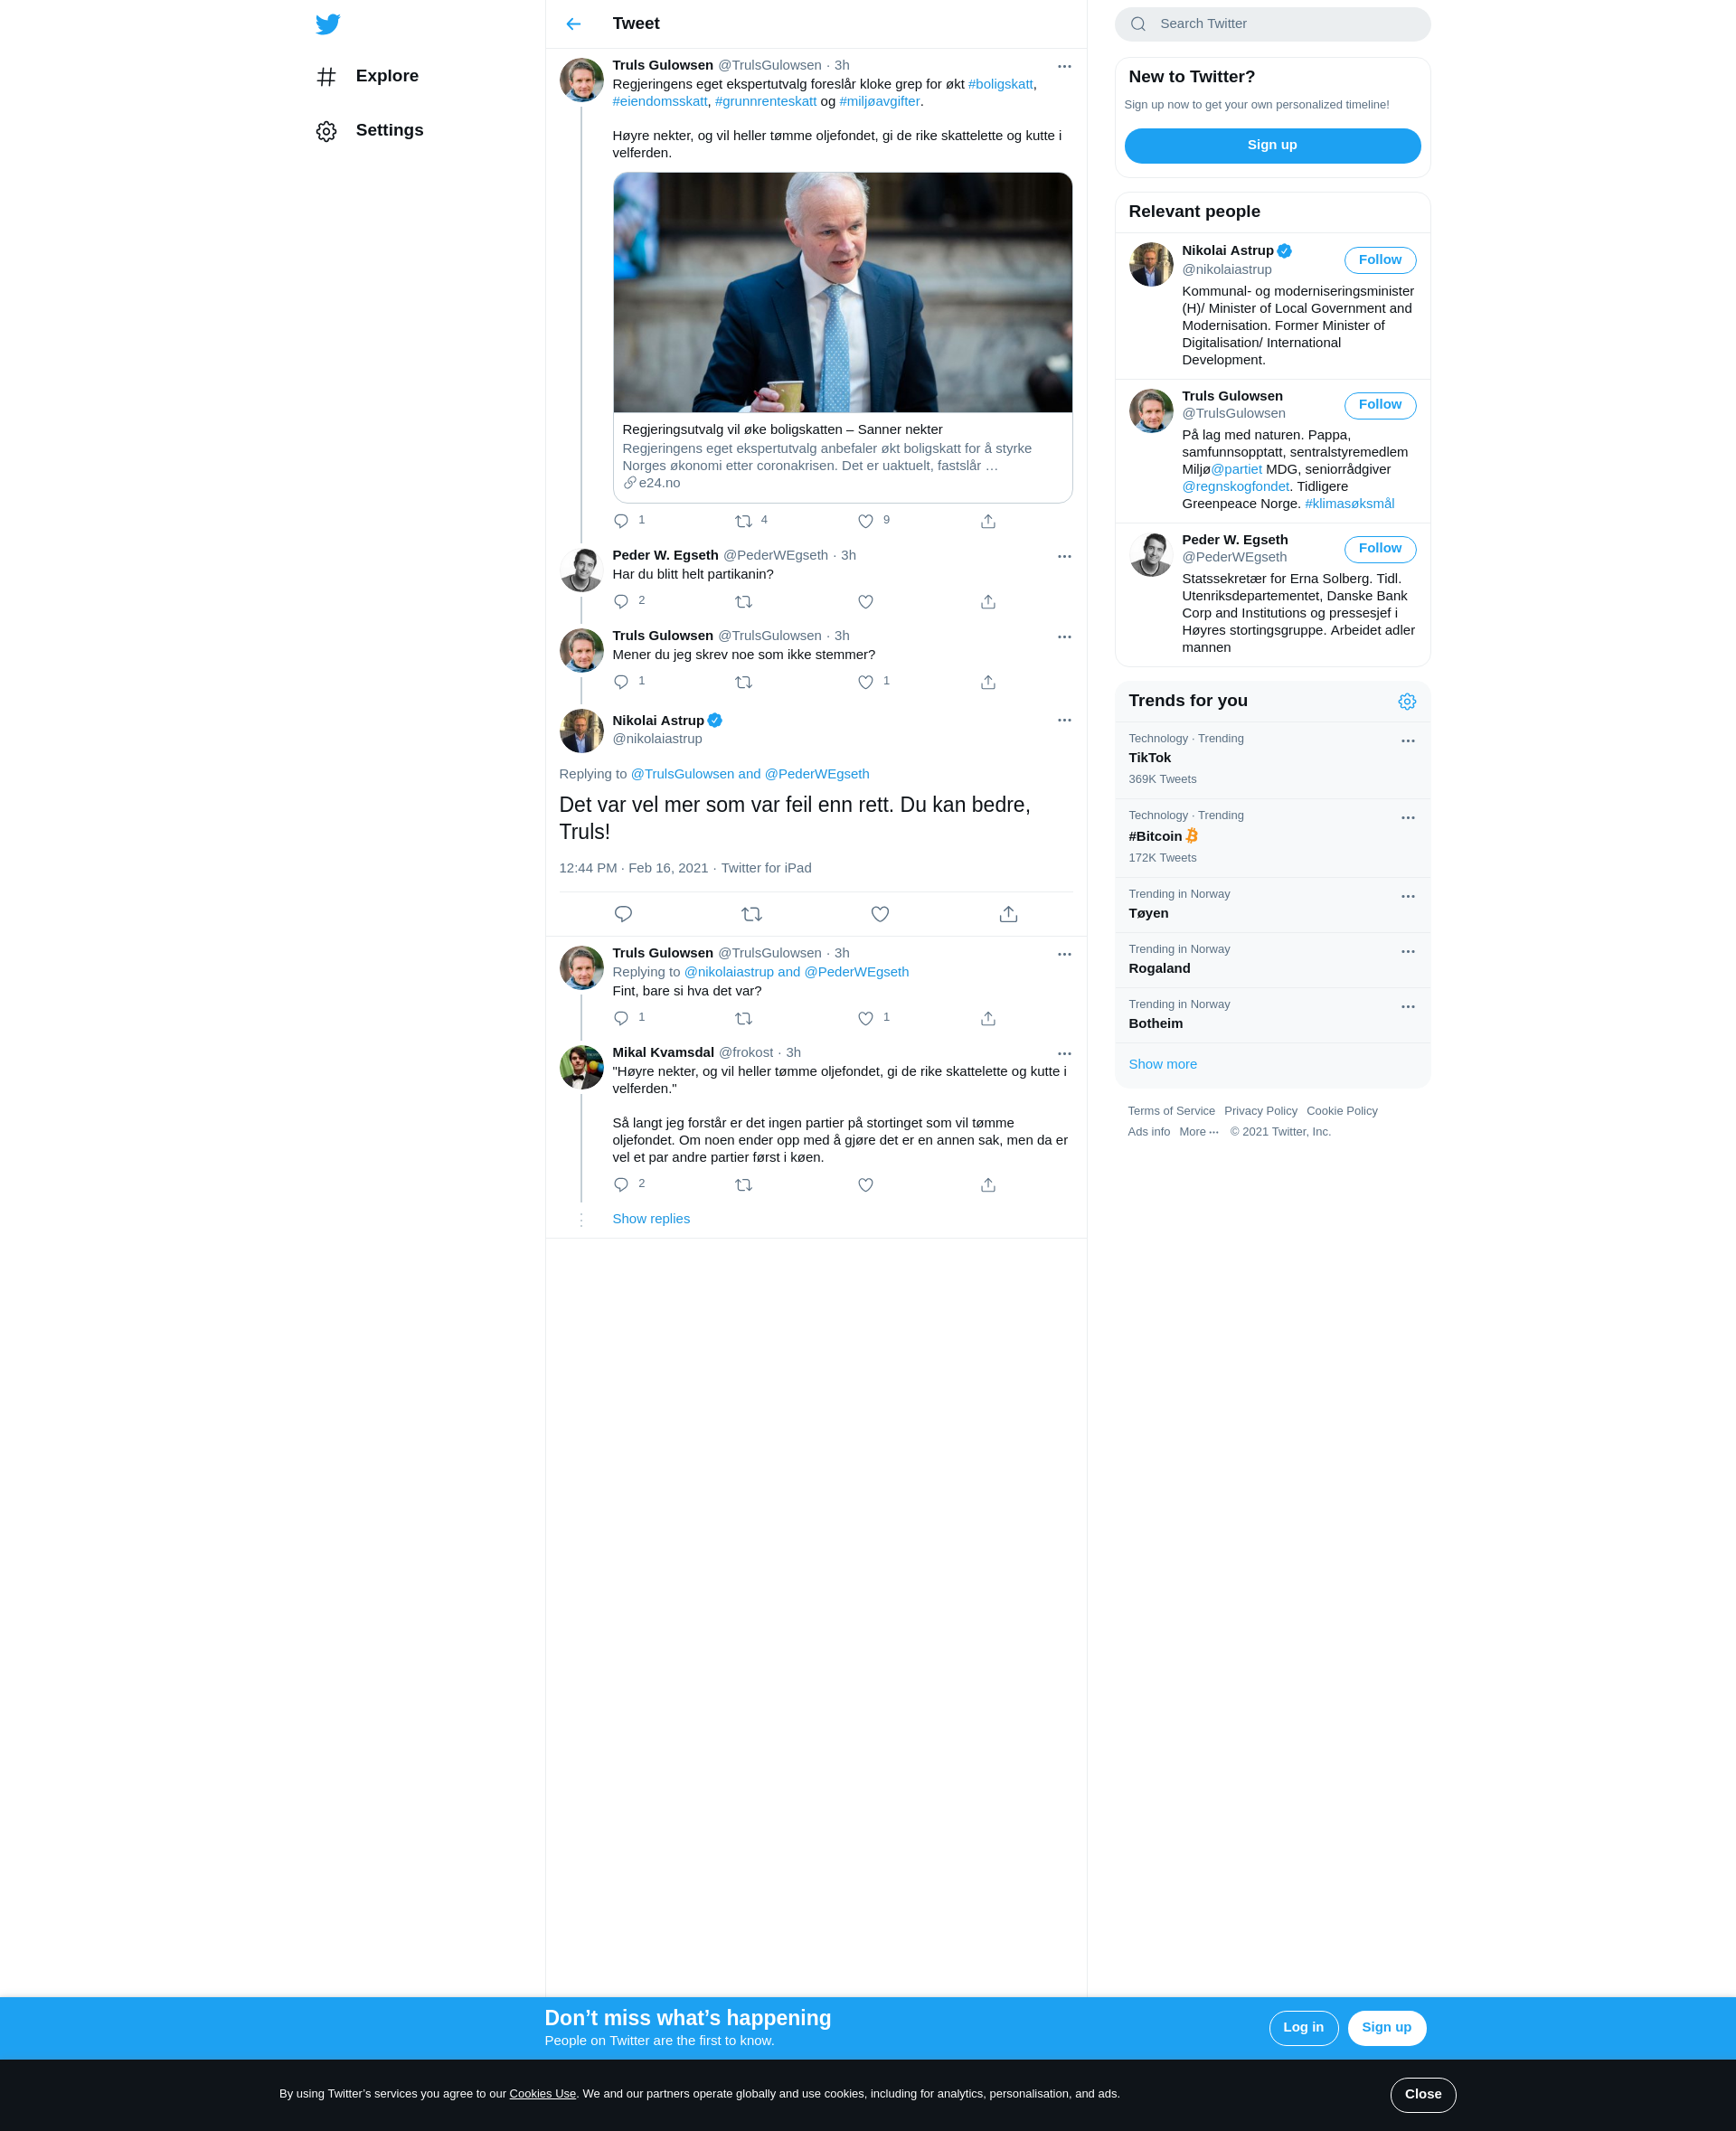Image resolution: width=1736 pixels, height=2131 pixels.
Task: Open the #miljøavgifter hashtag
Action: pos(879,101)
